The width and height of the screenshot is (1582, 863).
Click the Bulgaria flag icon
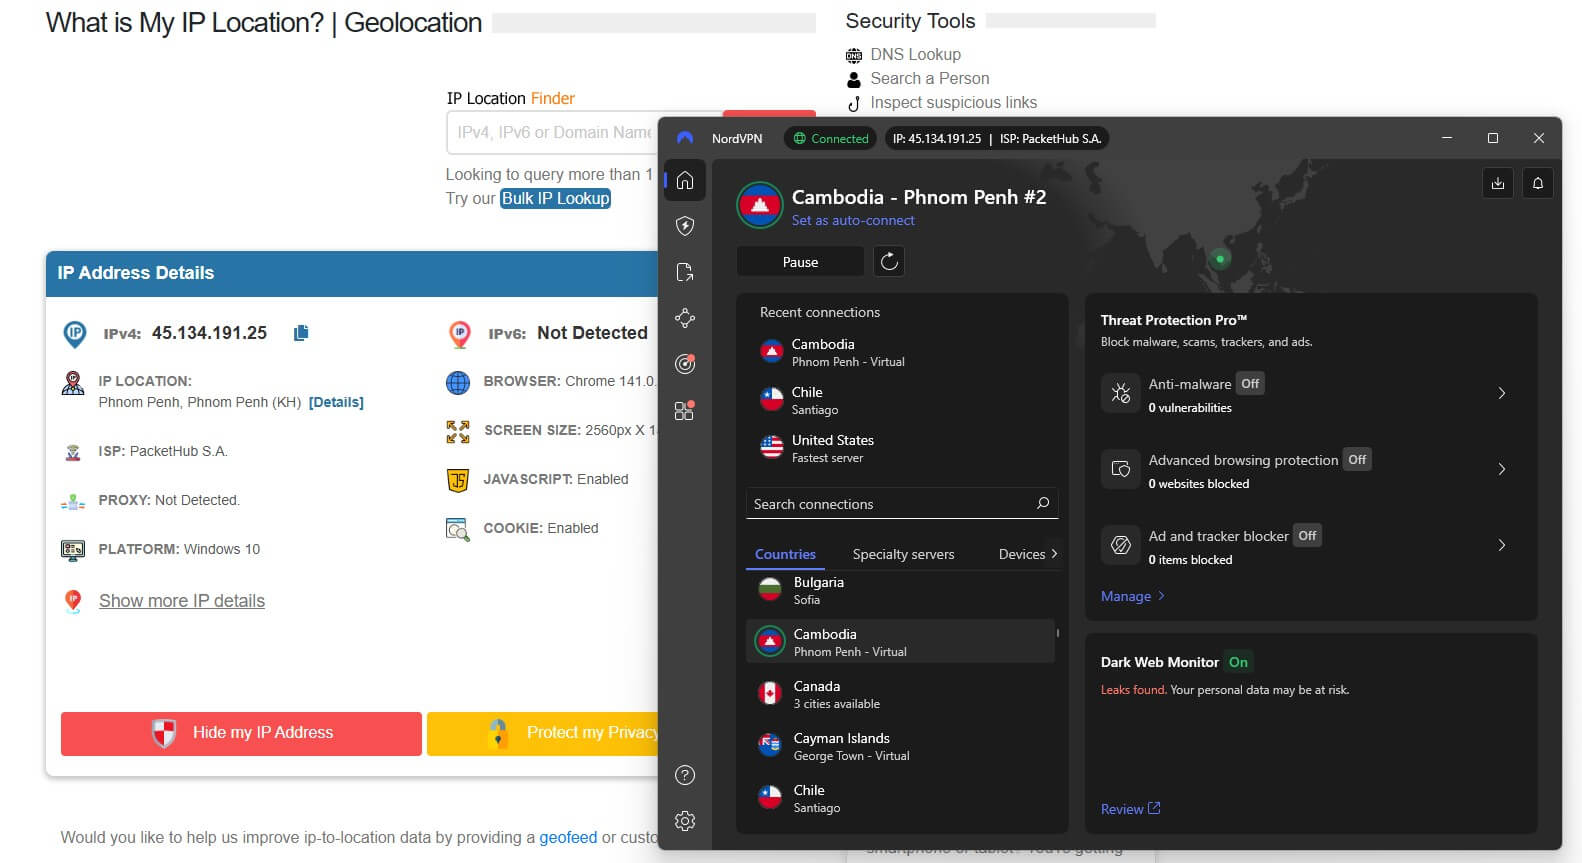coord(770,590)
